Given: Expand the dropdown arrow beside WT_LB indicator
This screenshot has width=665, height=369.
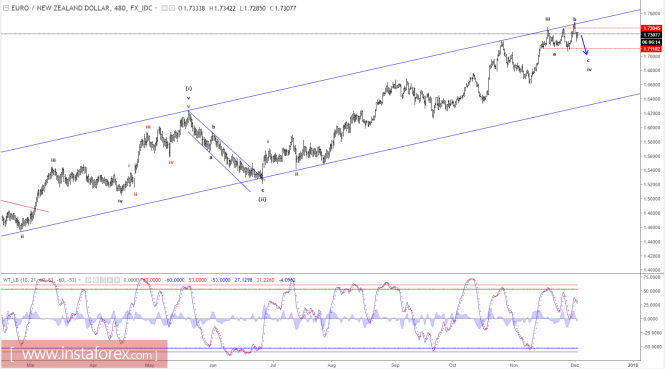Looking at the screenshot, I should click(80, 280).
